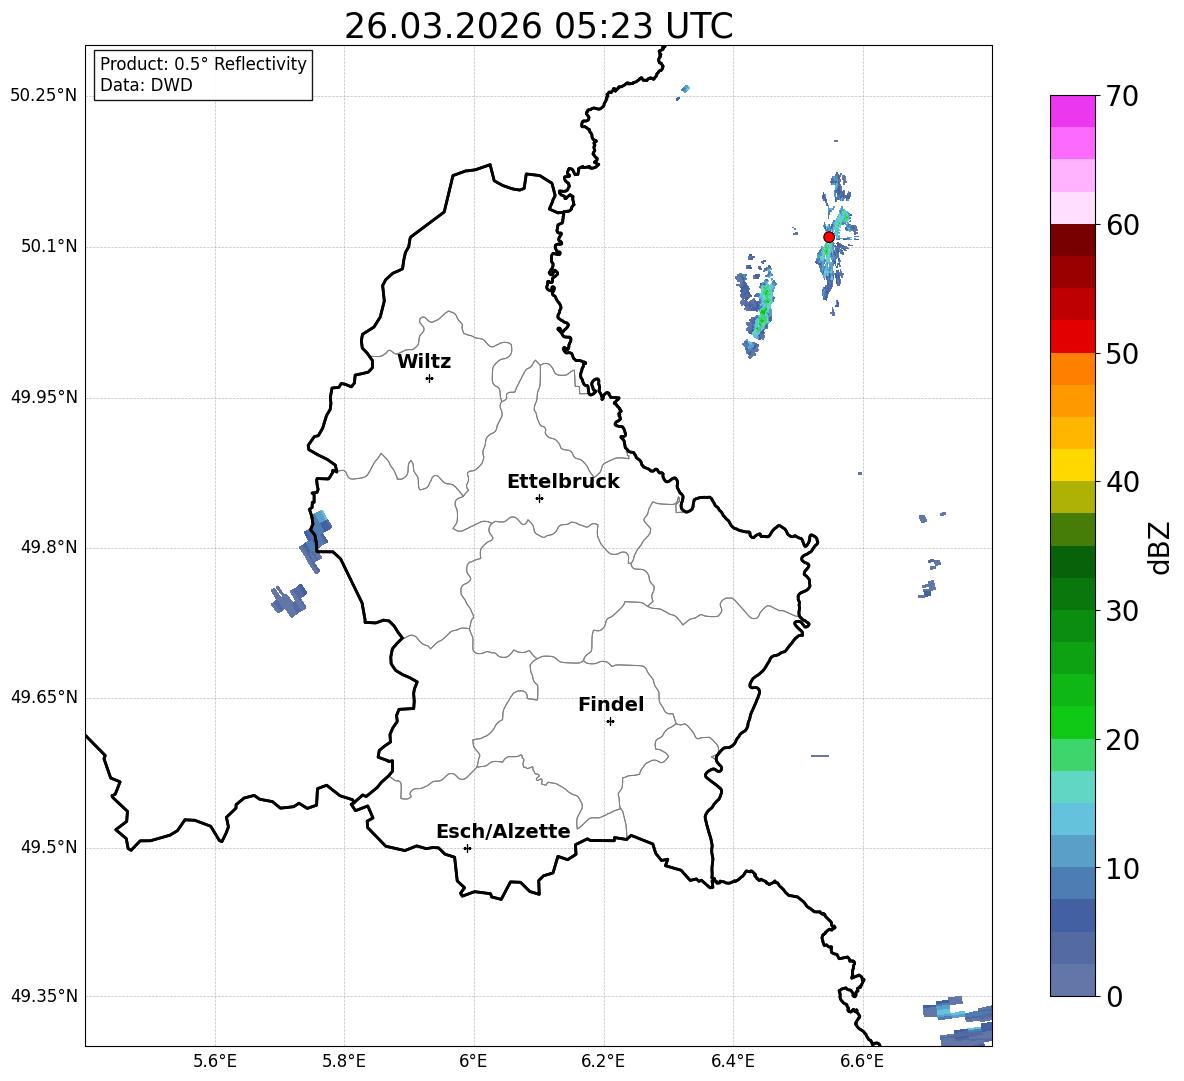This screenshot has height=1081, width=1184.
Task: Click the Wiltz station cross marker
Action: 430,378
